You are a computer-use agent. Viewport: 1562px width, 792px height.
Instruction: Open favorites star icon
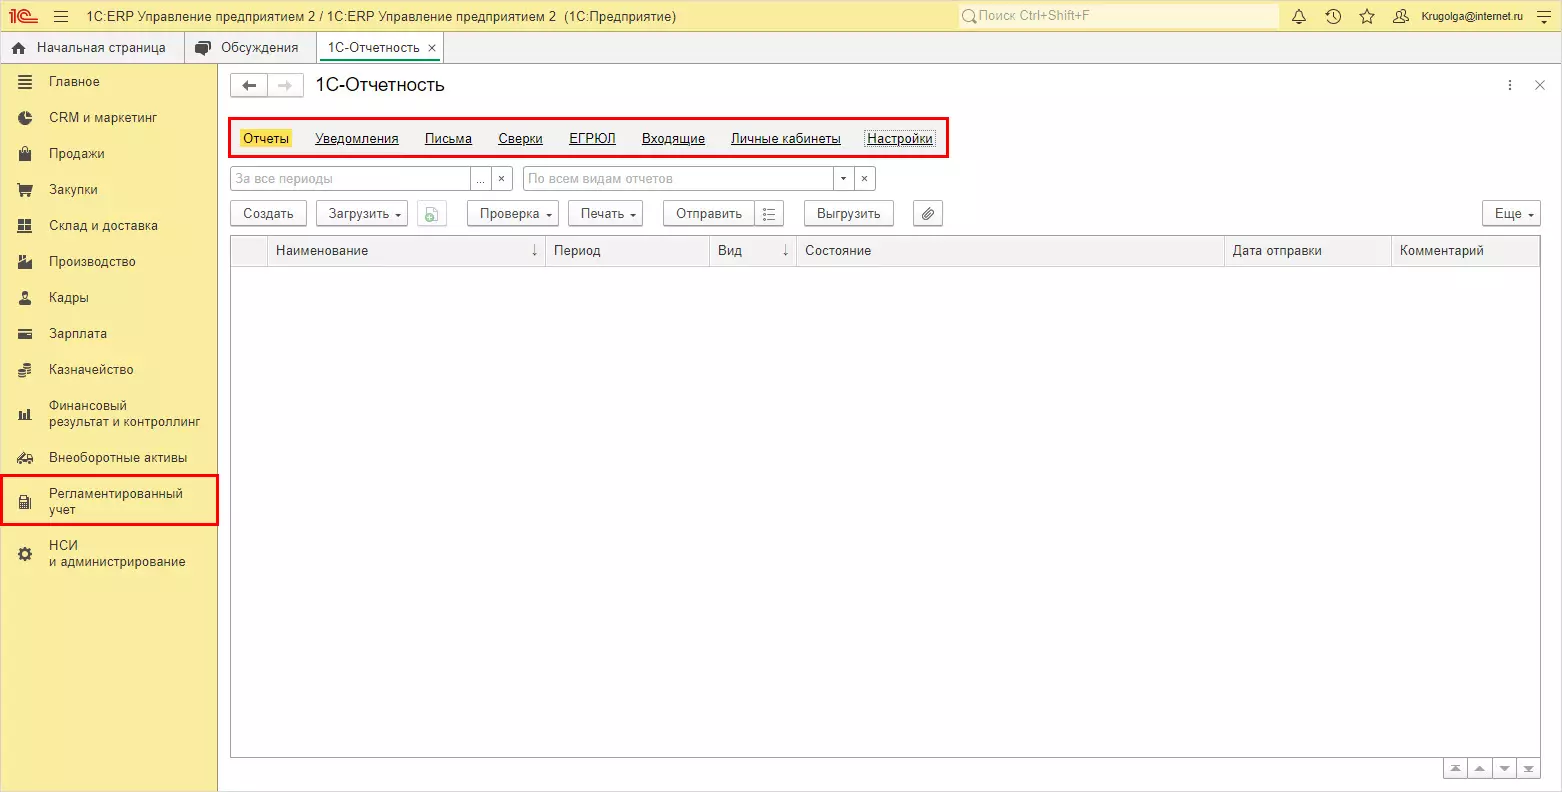click(x=1367, y=17)
